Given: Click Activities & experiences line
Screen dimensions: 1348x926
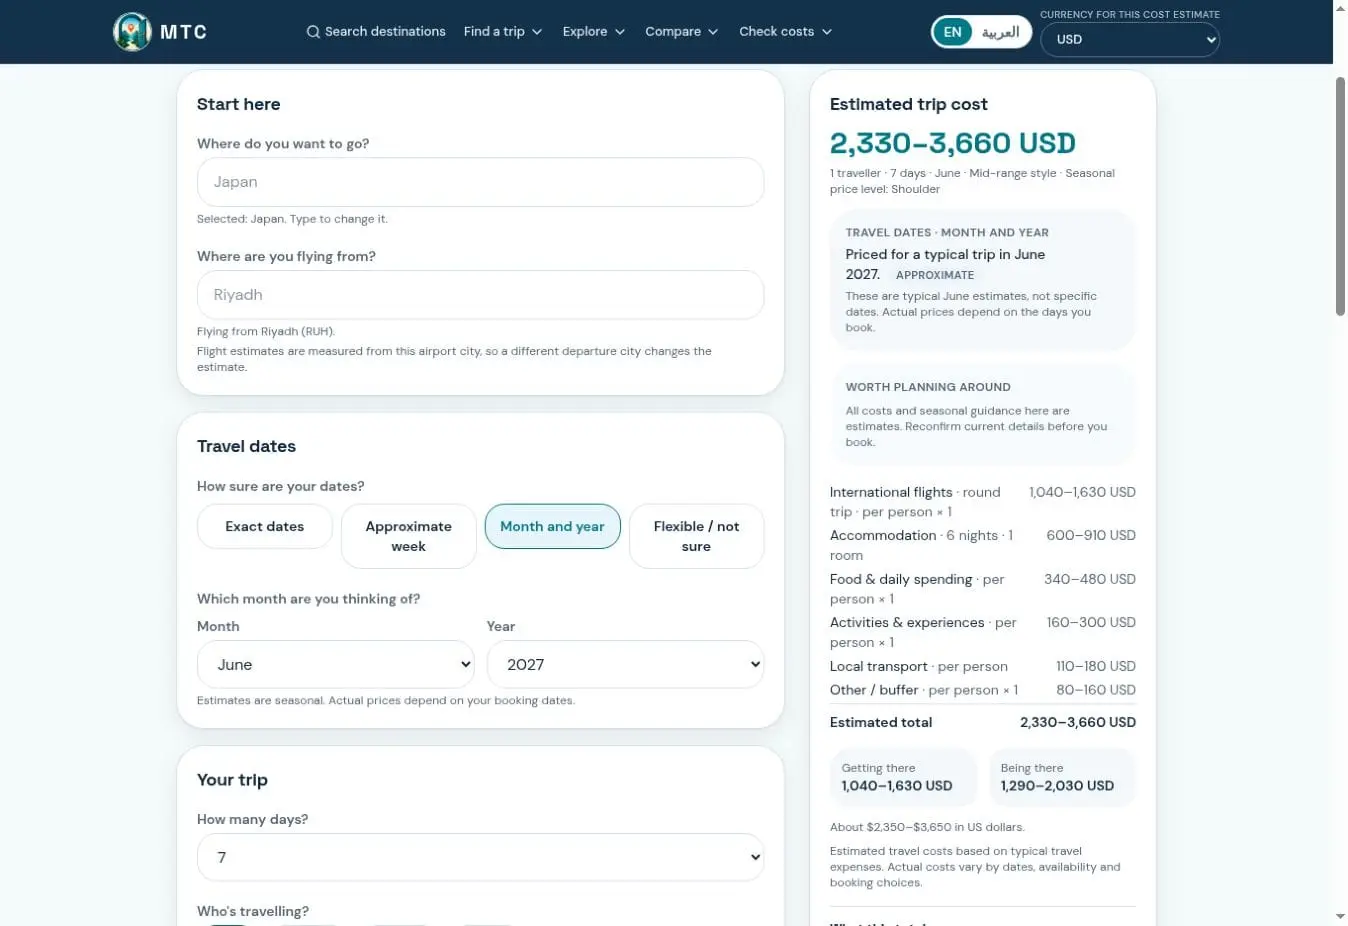Looking at the screenshot, I should pyautogui.click(x=983, y=632).
